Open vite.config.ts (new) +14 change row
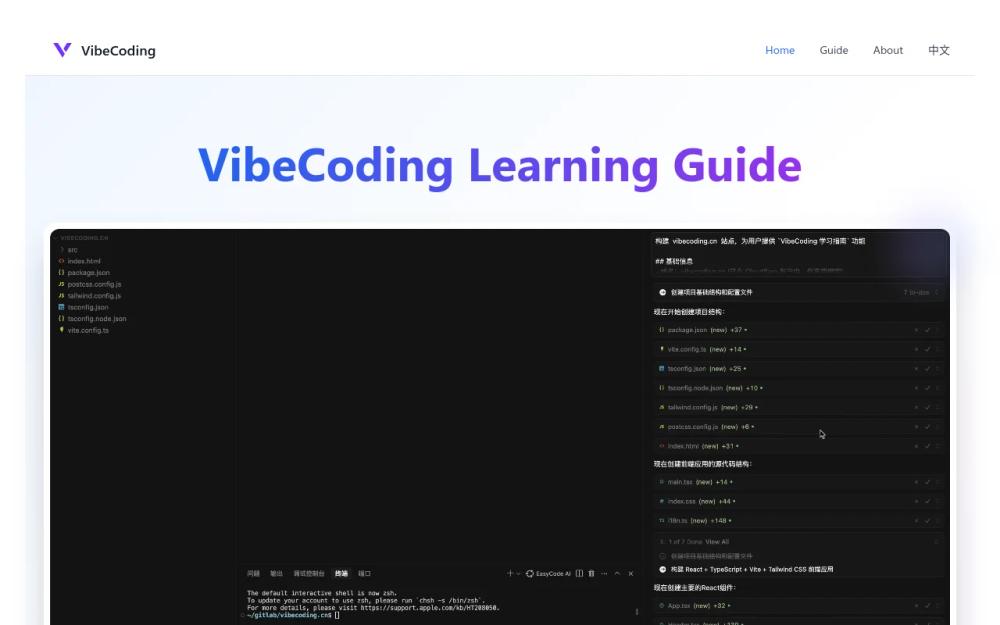 (798, 349)
